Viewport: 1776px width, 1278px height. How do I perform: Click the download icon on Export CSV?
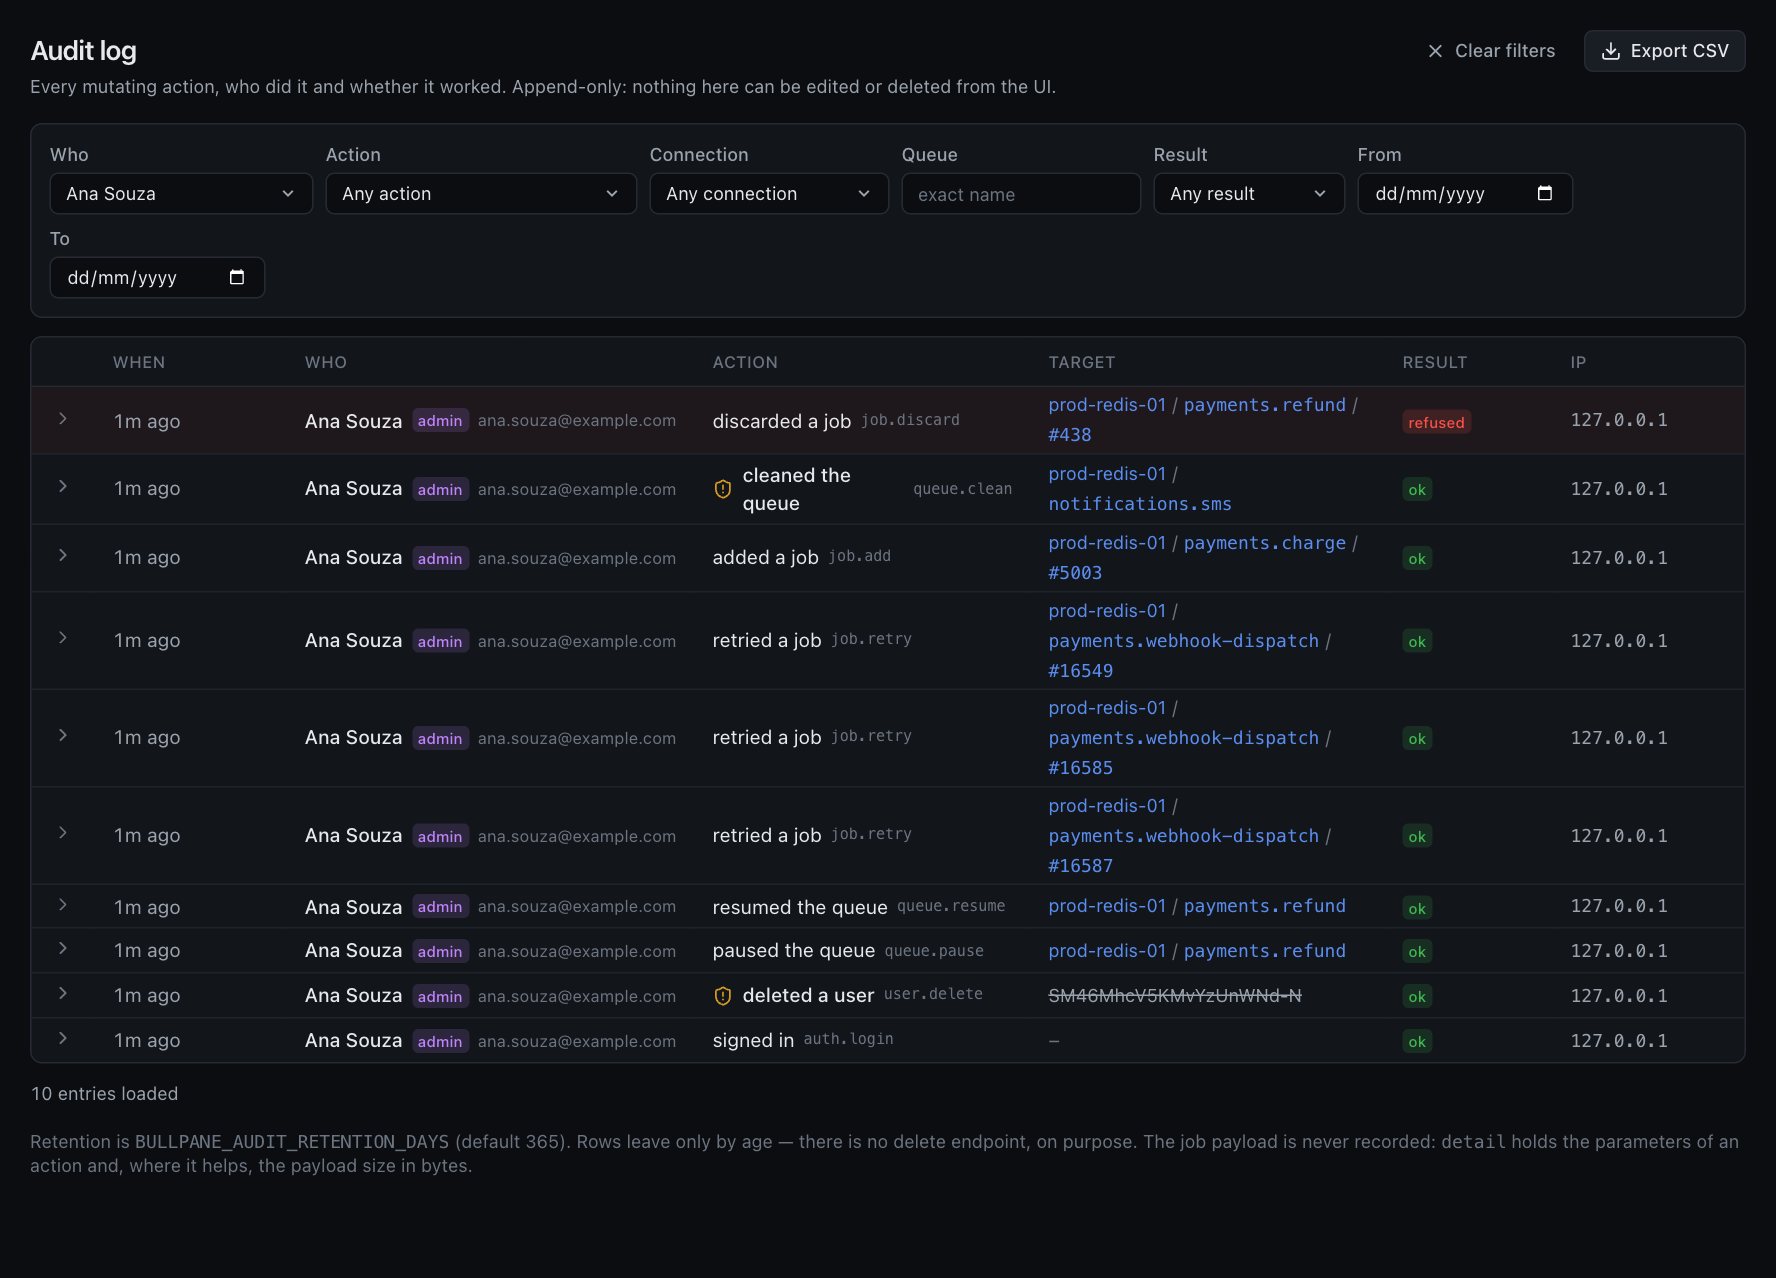coord(1610,51)
